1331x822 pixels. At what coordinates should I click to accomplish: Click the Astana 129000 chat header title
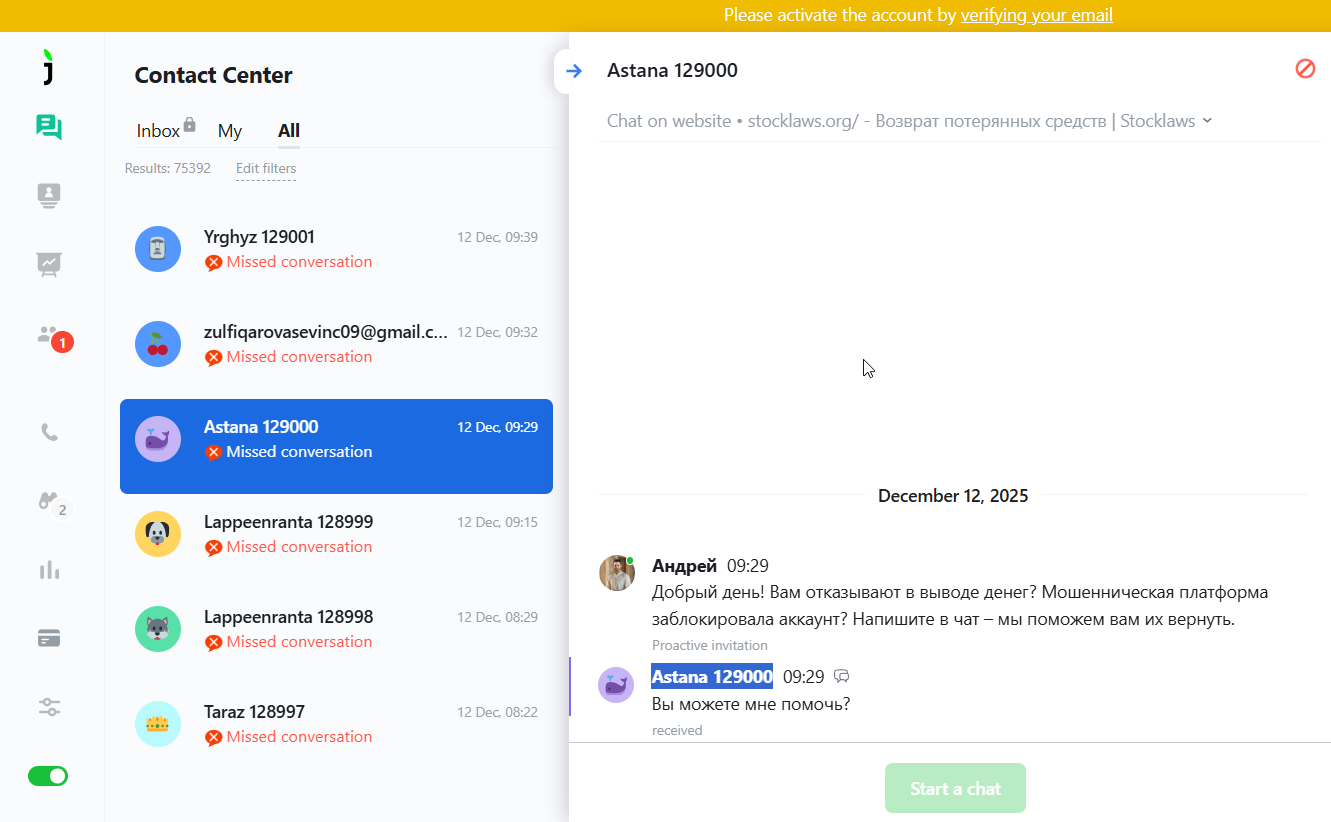pos(672,70)
